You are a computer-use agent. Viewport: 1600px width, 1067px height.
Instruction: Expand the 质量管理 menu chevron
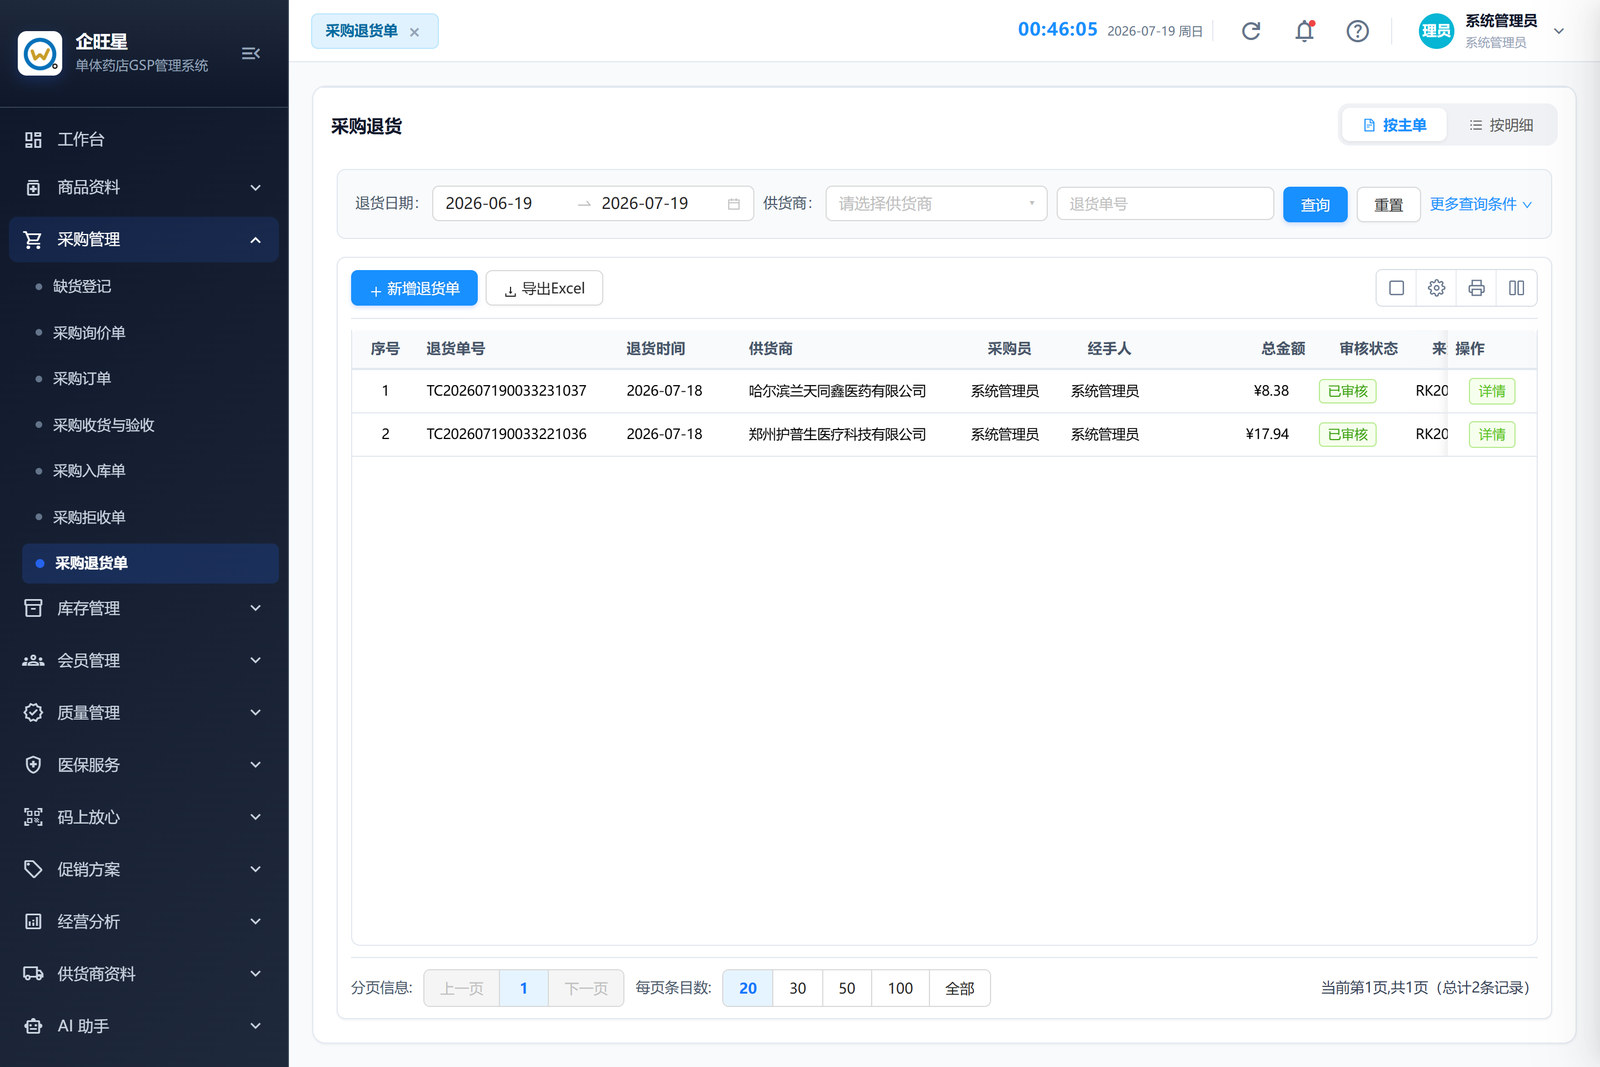tap(255, 712)
